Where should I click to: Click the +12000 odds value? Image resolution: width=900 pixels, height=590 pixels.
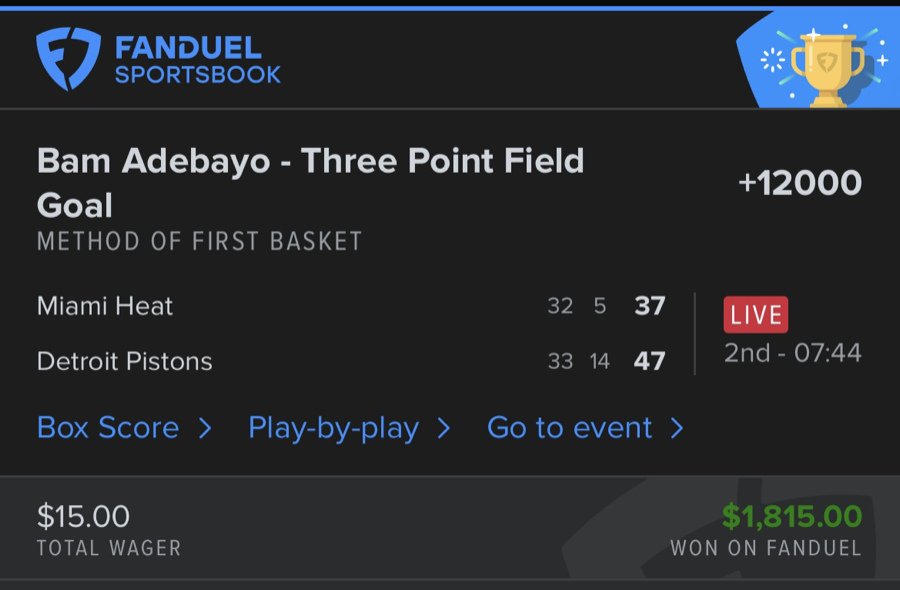coord(799,183)
